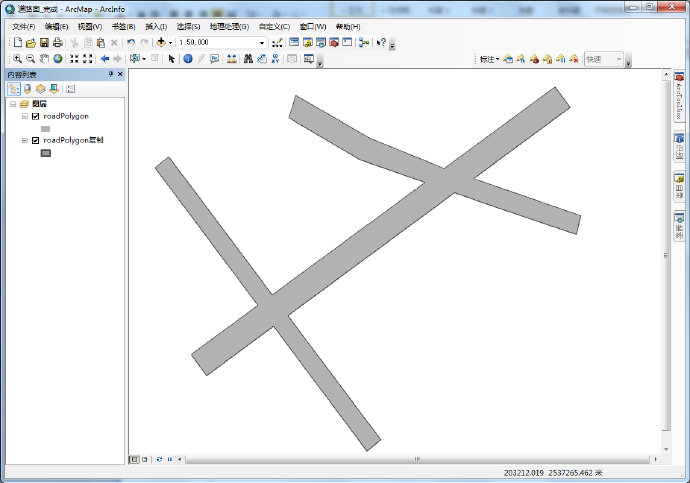The image size is (690, 483).
Task: Open the 编辑(E) menu
Action: pos(56,27)
